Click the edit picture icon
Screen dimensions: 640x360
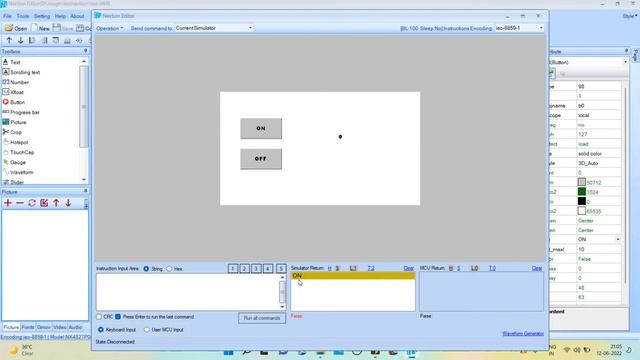(x=44, y=203)
